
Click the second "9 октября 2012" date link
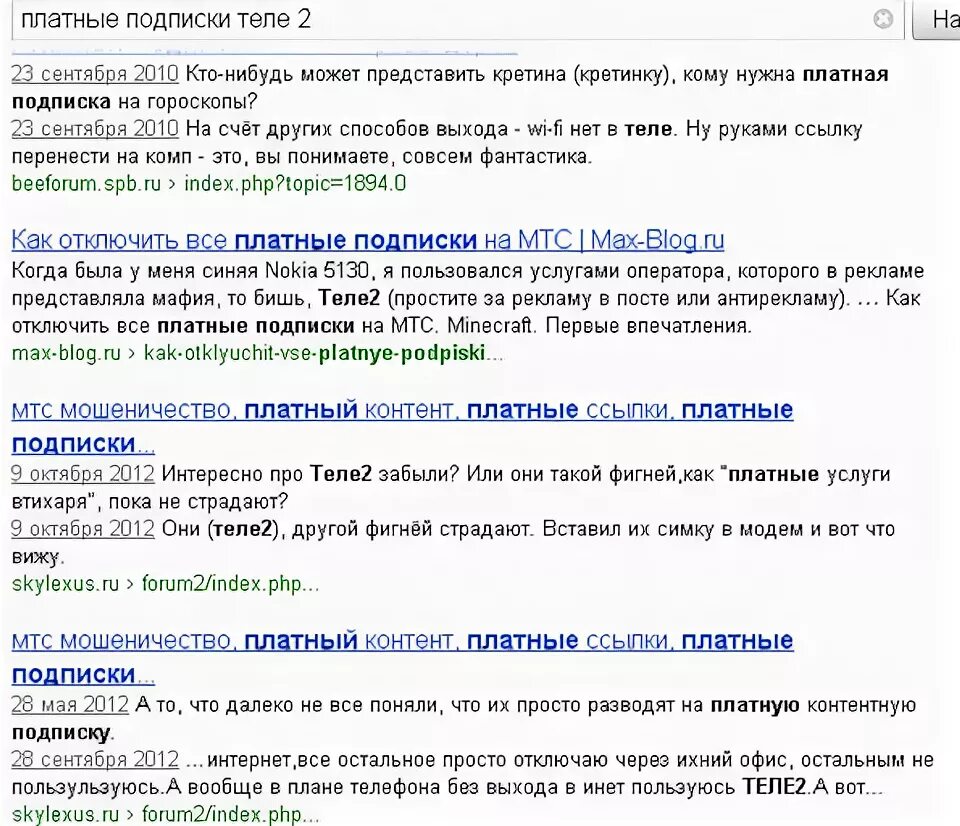[81, 529]
